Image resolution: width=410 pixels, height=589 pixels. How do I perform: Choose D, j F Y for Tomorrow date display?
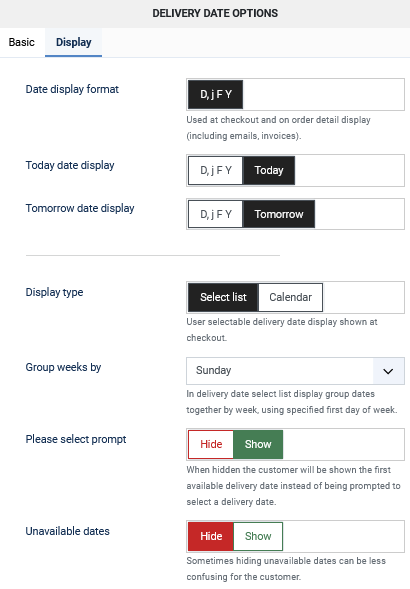(216, 214)
